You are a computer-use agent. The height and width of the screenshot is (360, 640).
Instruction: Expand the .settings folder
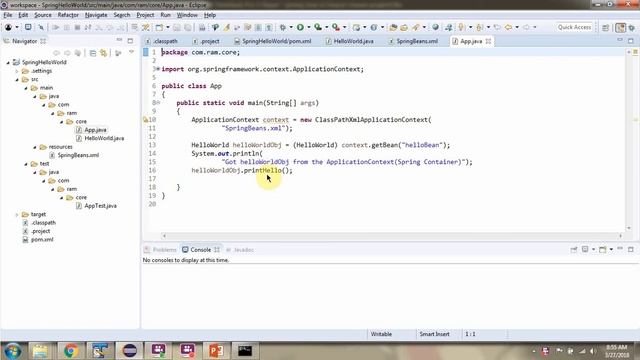click(x=17, y=71)
